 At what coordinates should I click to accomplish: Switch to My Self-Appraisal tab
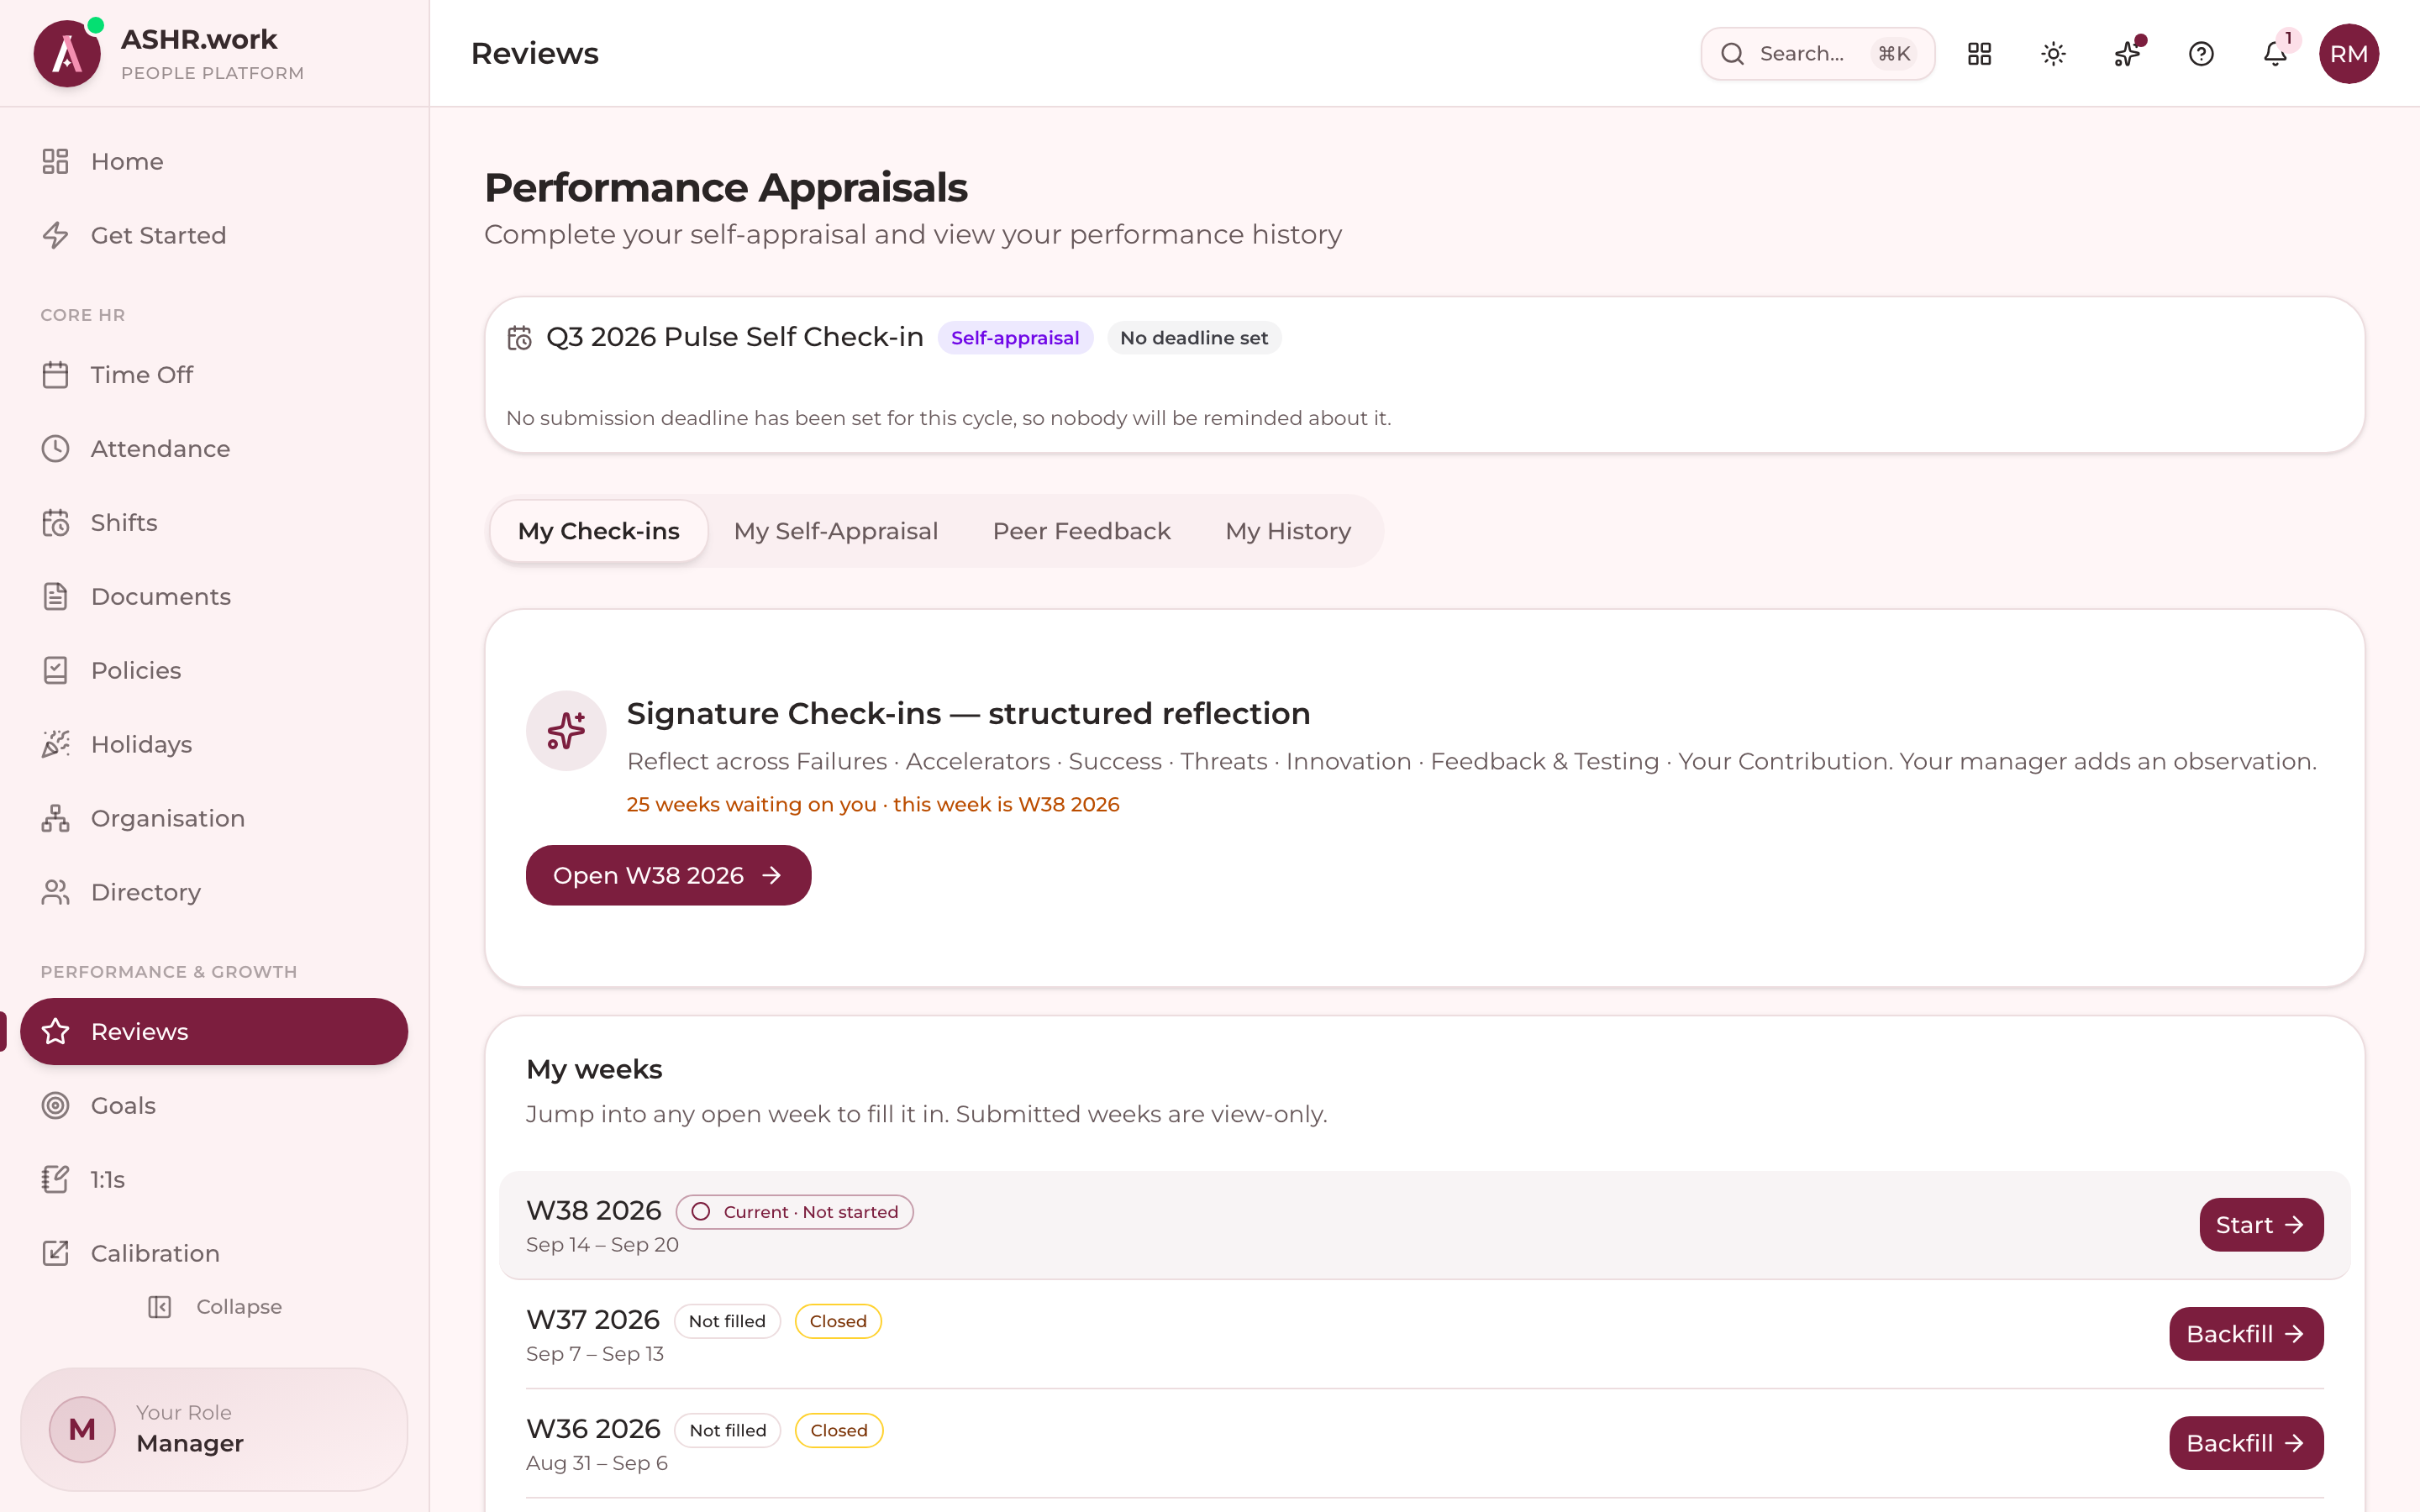click(836, 531)
